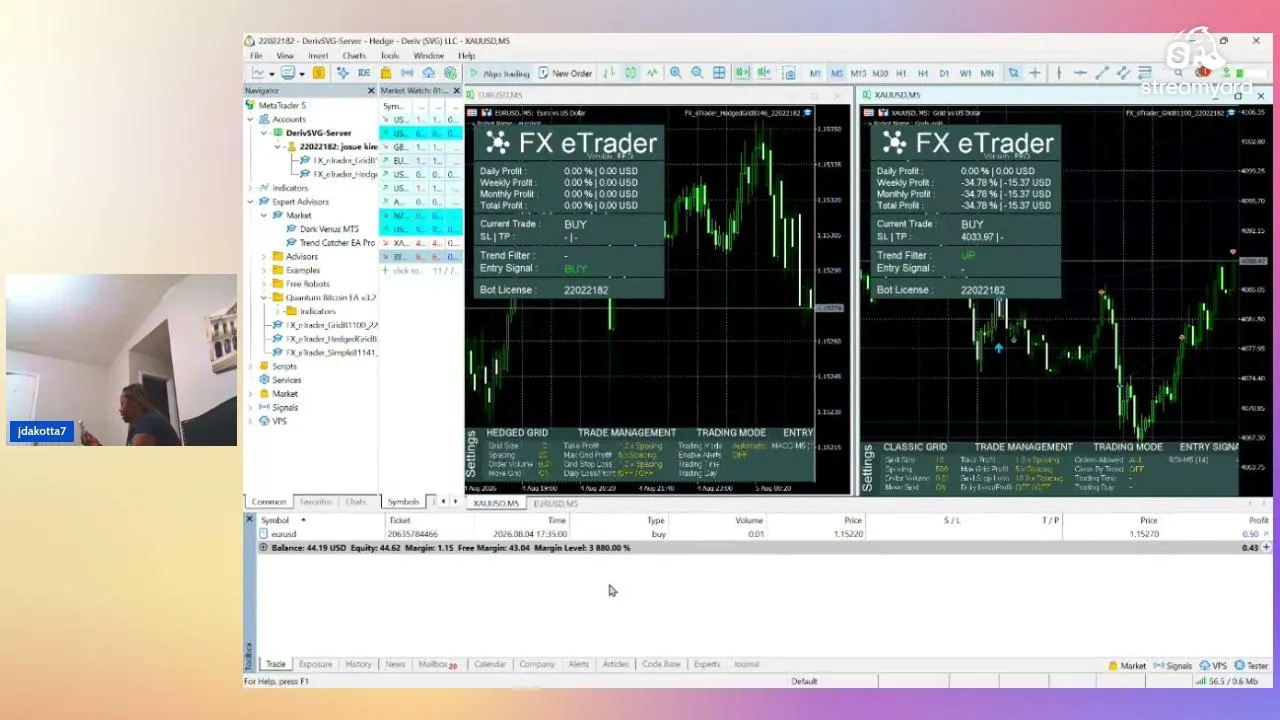1280x720 pixels.
Task: Open the Market shopping bag icon in toolbar
Action: [x=386, y=73]
